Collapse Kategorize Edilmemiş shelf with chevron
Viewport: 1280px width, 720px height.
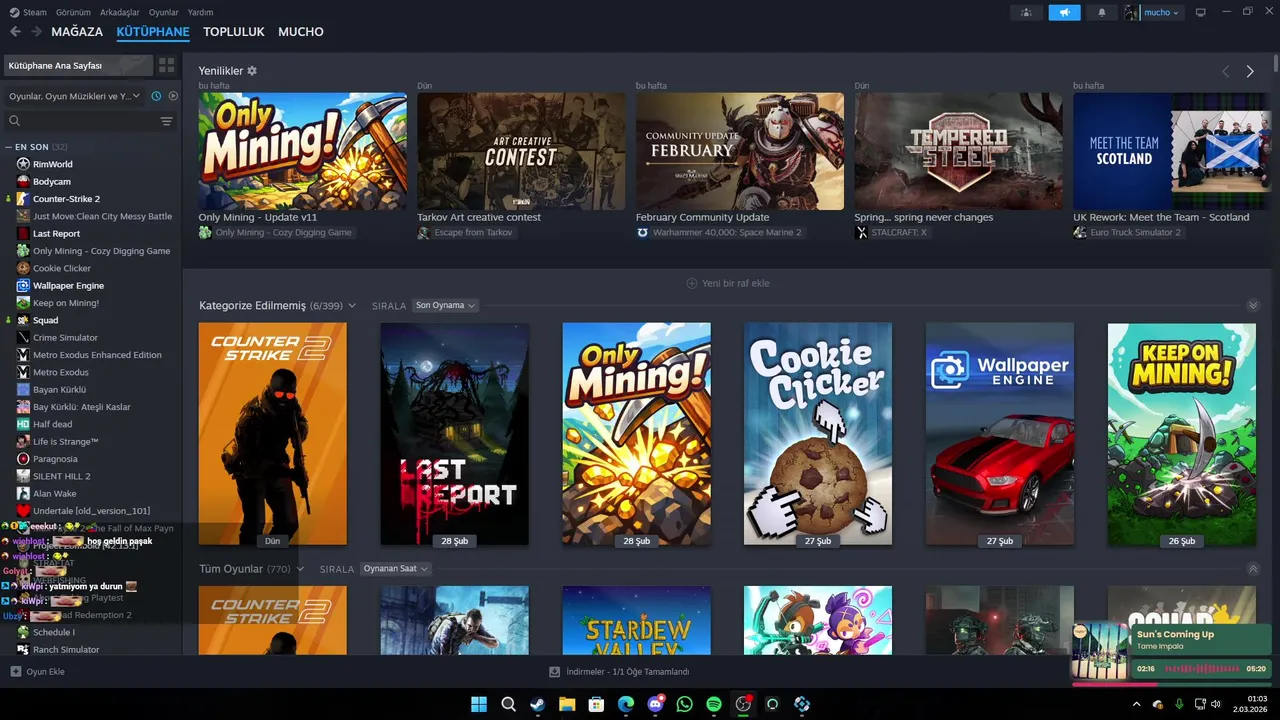point(1253,305)
